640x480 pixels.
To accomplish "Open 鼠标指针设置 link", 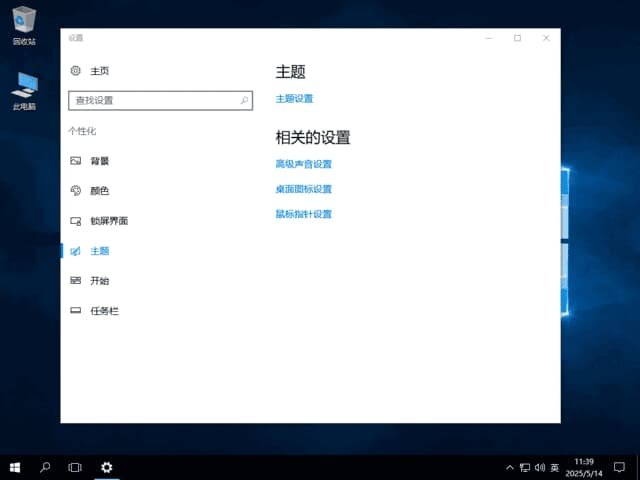I will [303, 214].
